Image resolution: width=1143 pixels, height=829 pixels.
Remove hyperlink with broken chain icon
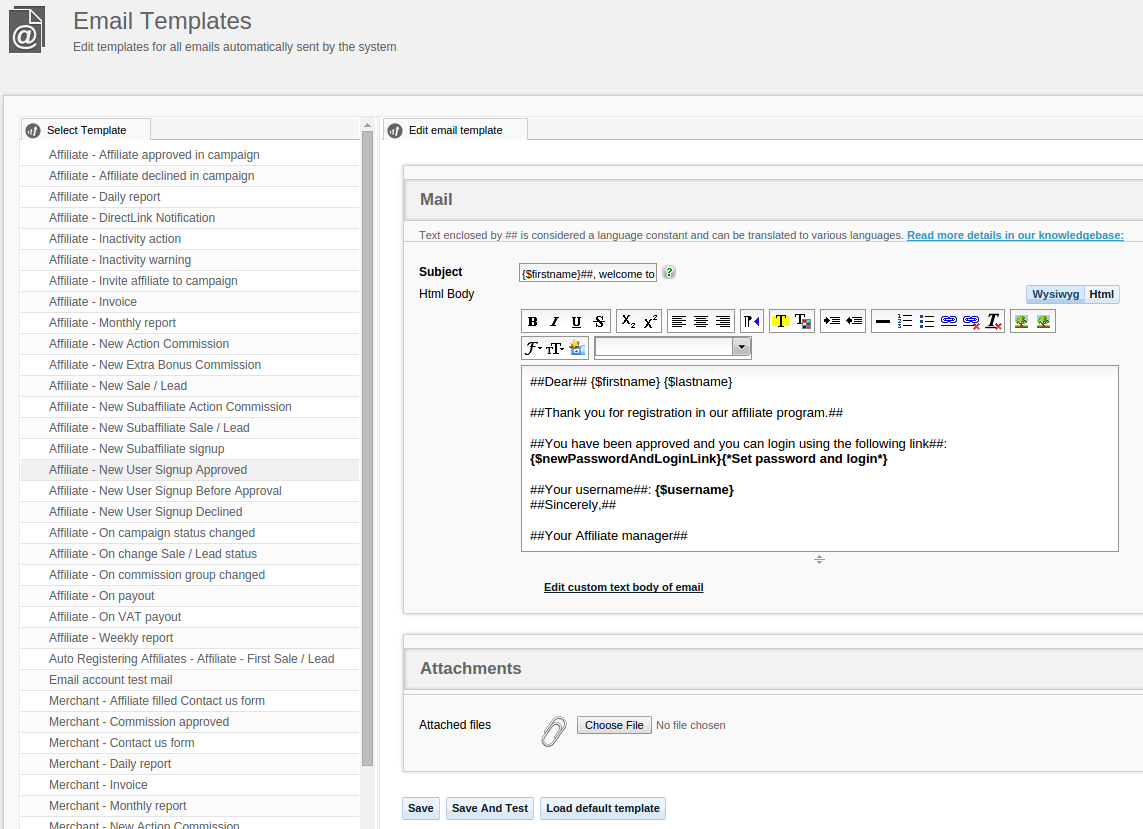click(971, 322)
